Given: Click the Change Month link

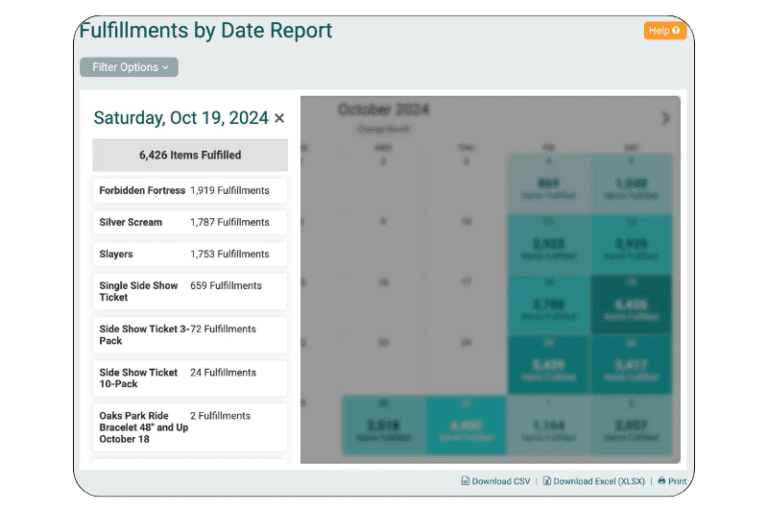Looking at the screenshot, I should click(x=382, y=129).
